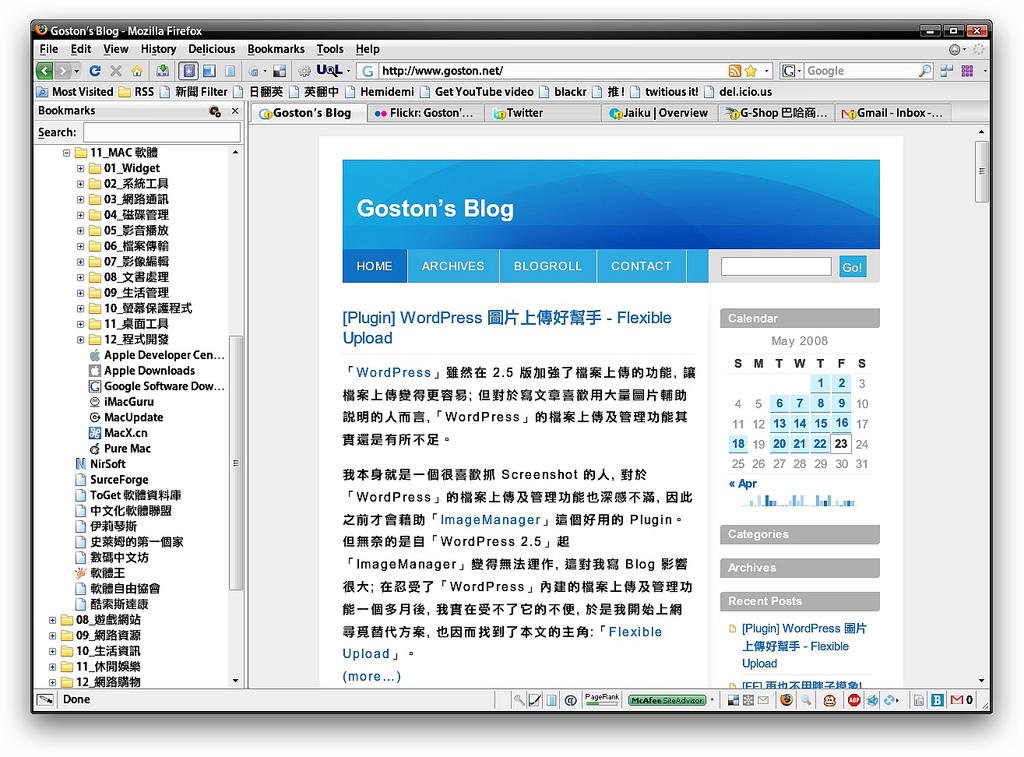Click the blue squares icon beside search box
Screen dimensions: 1024x757
tap(947, 71)
